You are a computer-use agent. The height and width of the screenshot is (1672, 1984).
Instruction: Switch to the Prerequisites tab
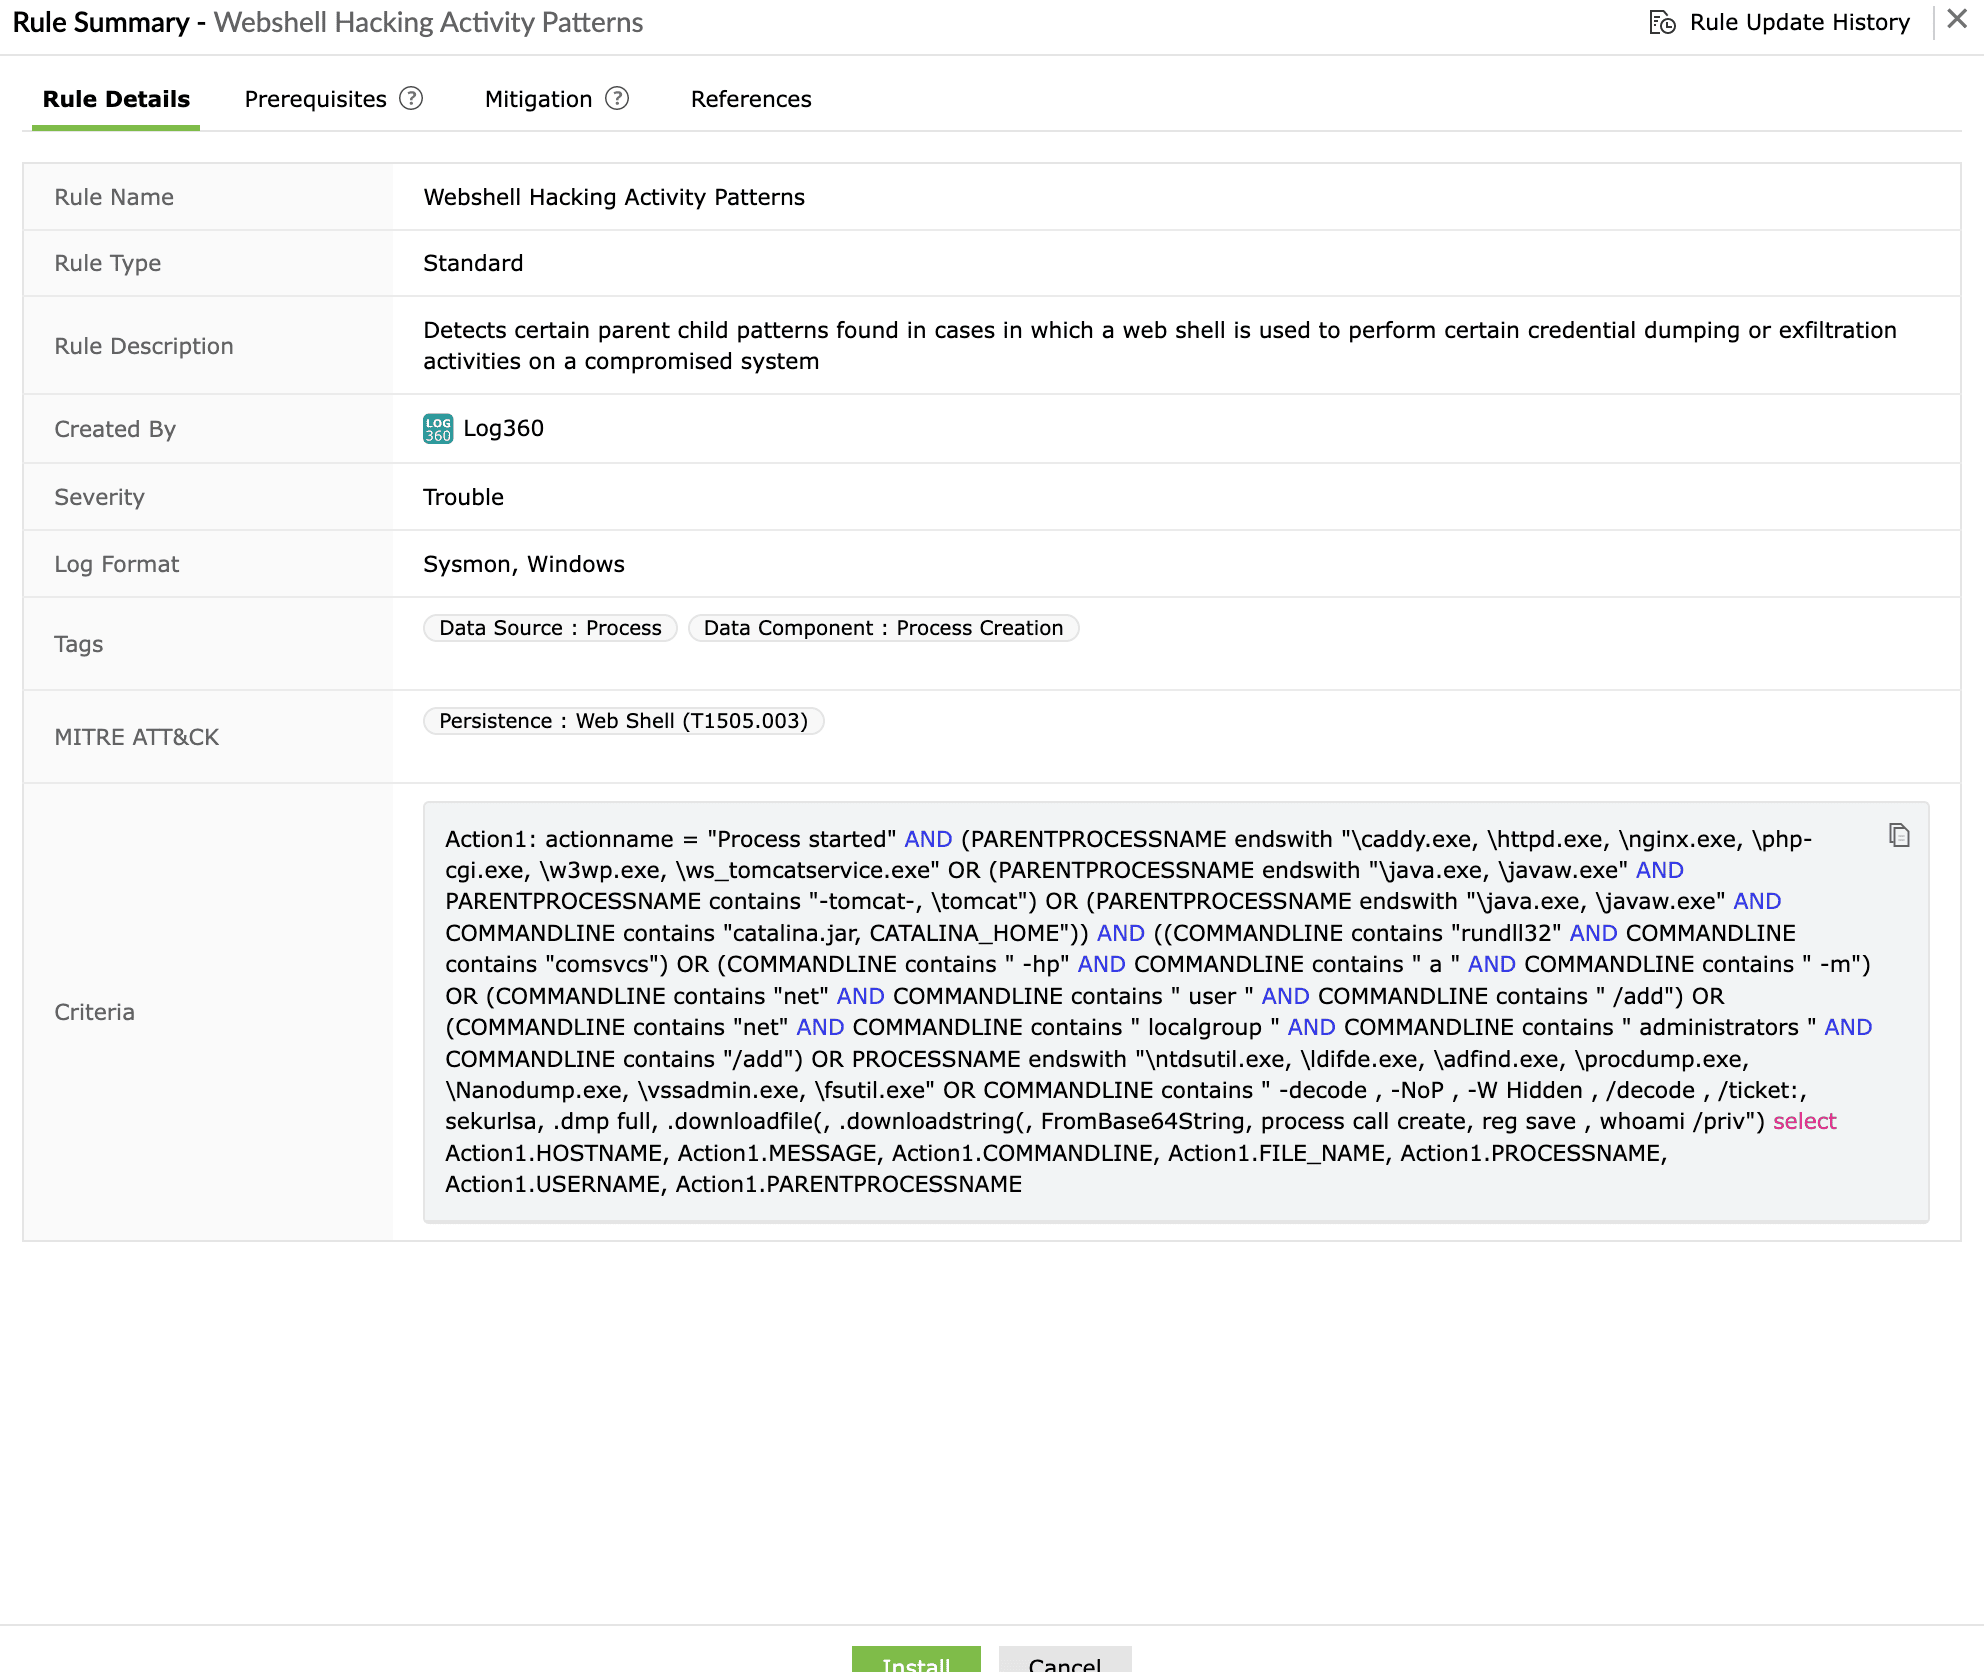(315, 98)
